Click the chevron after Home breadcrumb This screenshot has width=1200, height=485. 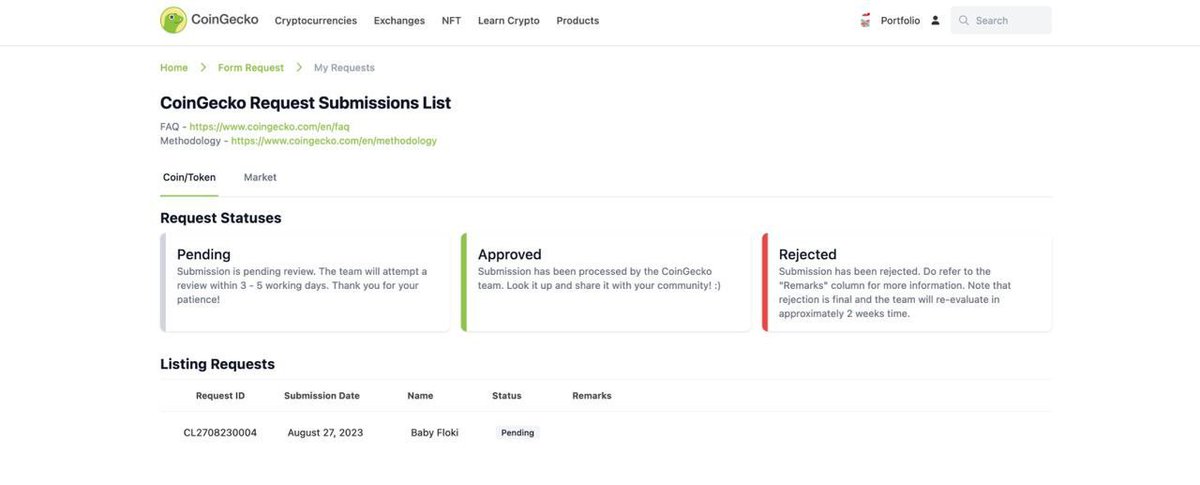[203, 67]
